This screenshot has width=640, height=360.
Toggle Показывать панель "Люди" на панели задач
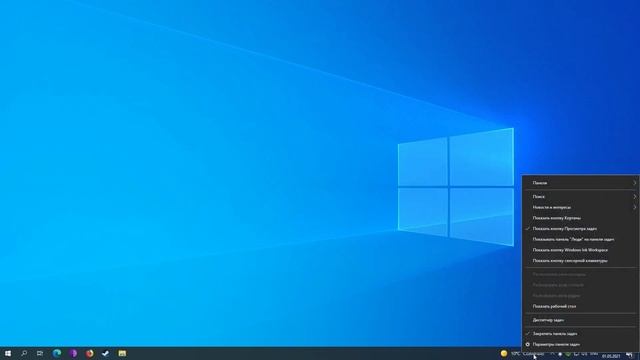[580, 240]
